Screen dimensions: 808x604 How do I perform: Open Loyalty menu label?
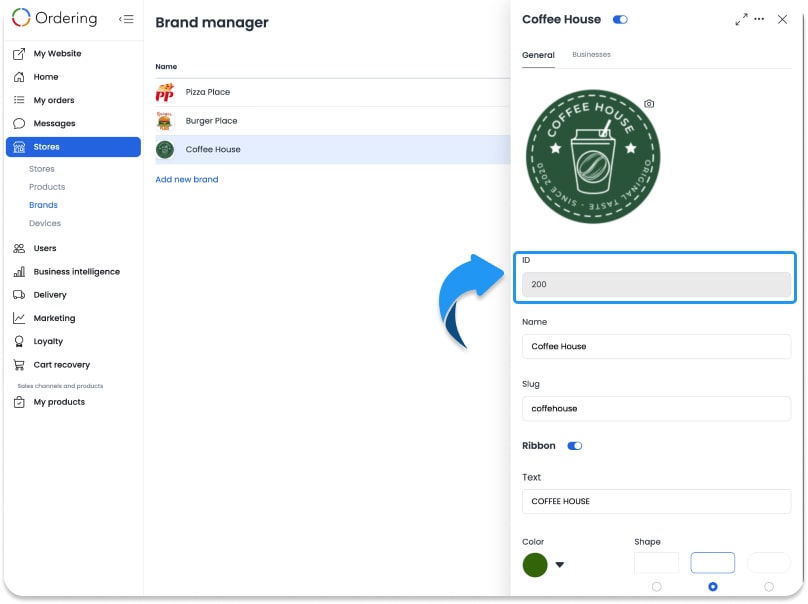click(x=48, y=341)
